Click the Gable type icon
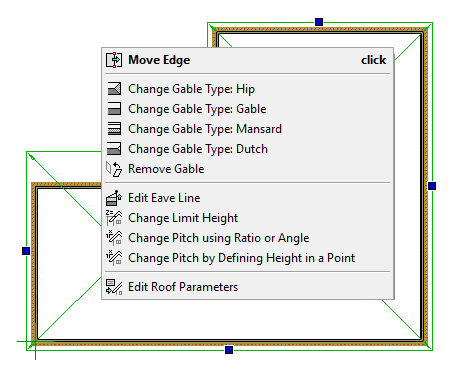The height and width of the screenshot is (376, 464). [x=114, y=109]
